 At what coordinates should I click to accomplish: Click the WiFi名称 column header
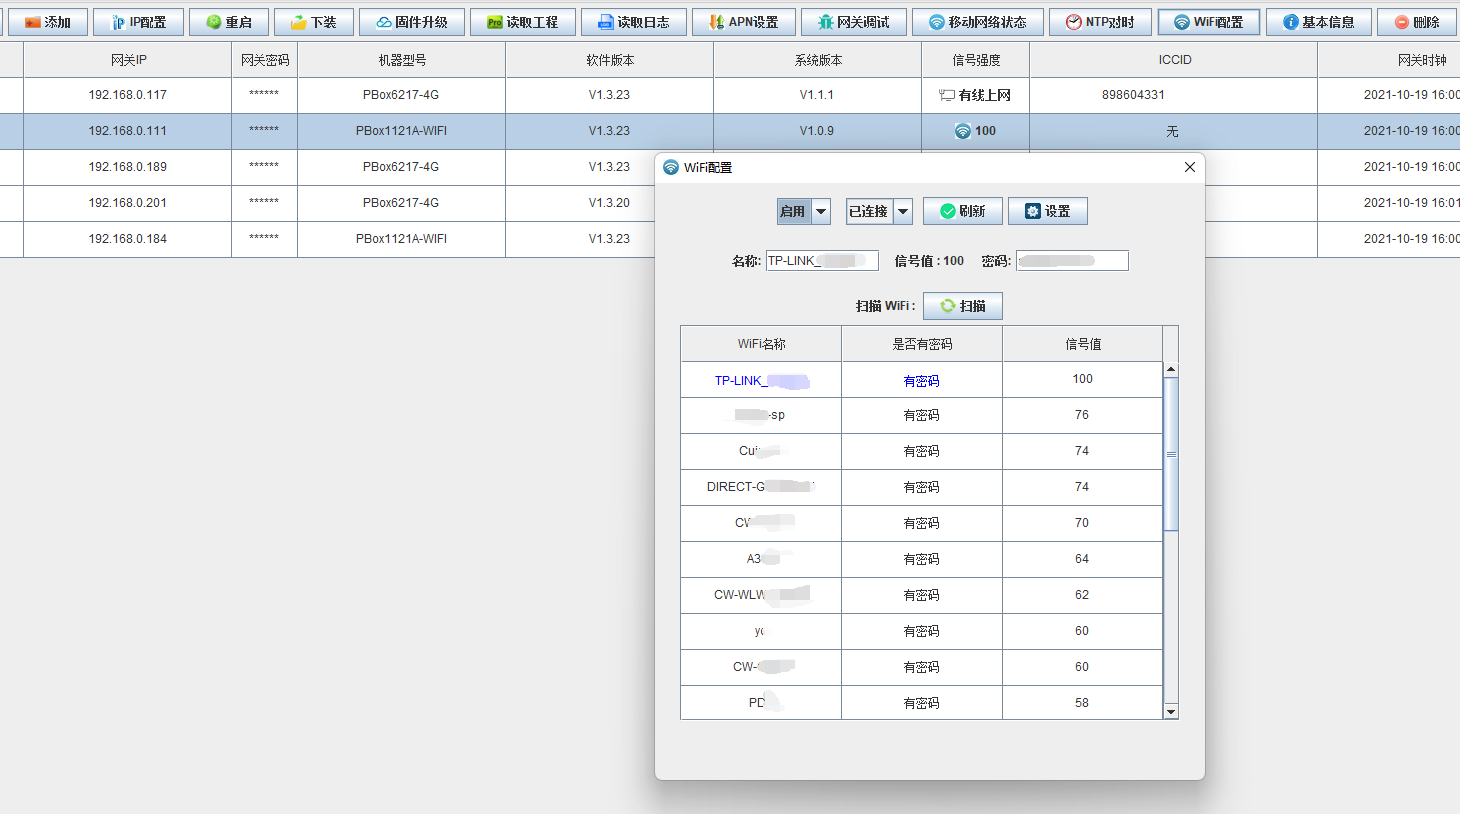(761, 344)
